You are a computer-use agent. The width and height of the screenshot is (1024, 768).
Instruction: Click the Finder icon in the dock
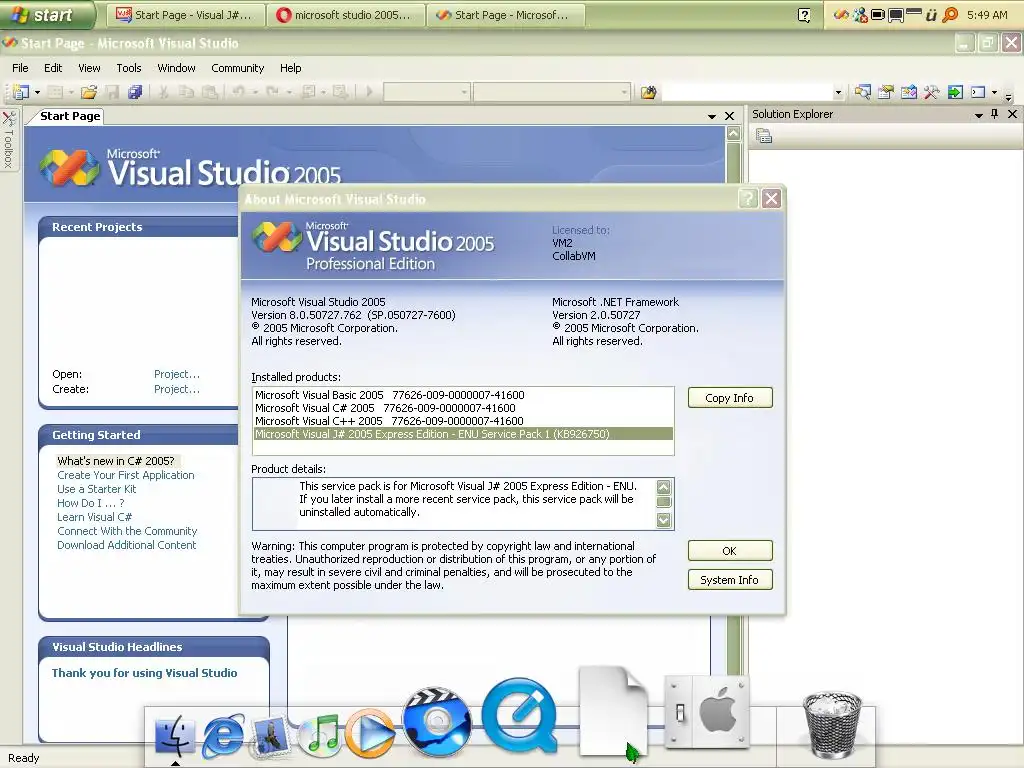[175, 736]
